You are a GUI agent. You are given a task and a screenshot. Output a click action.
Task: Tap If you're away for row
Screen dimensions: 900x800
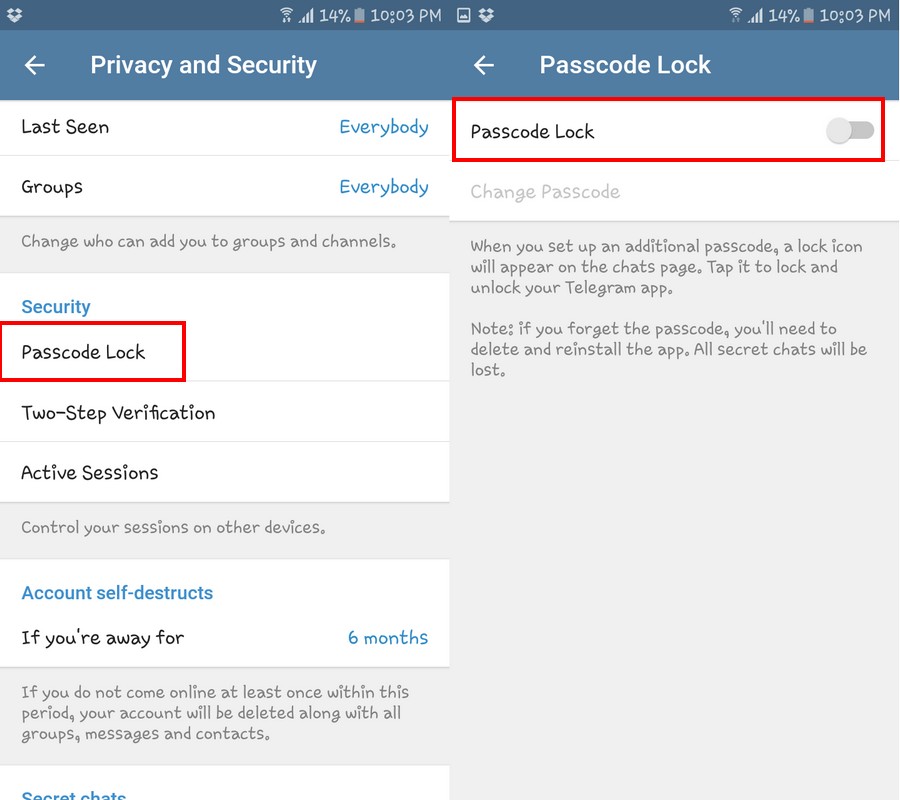(x=224, y=637)
